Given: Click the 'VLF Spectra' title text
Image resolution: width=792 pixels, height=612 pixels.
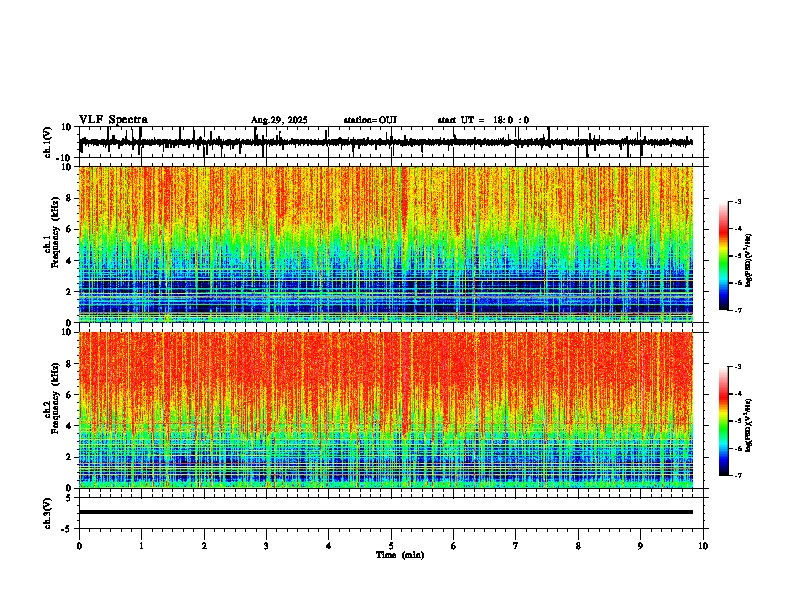Looking at the screenshot, I should pyautogui.click(x=113, y=120).
